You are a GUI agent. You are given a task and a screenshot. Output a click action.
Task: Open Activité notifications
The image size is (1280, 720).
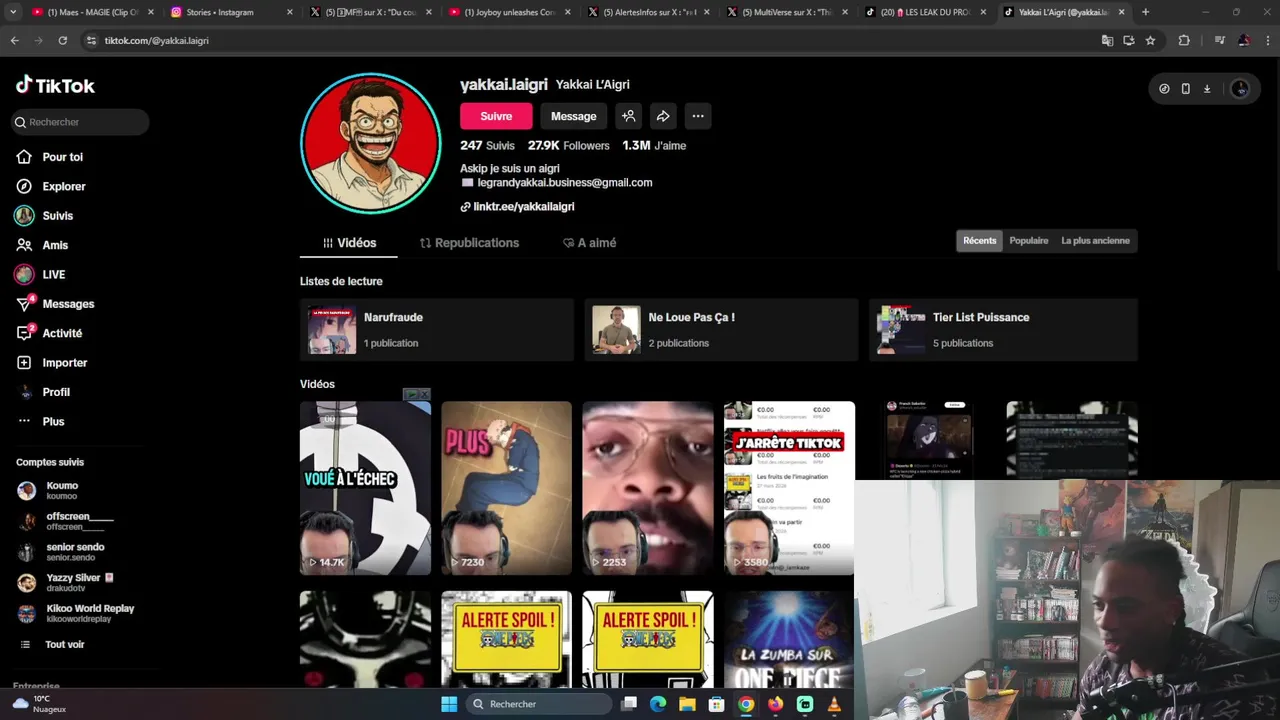[62, 333]
